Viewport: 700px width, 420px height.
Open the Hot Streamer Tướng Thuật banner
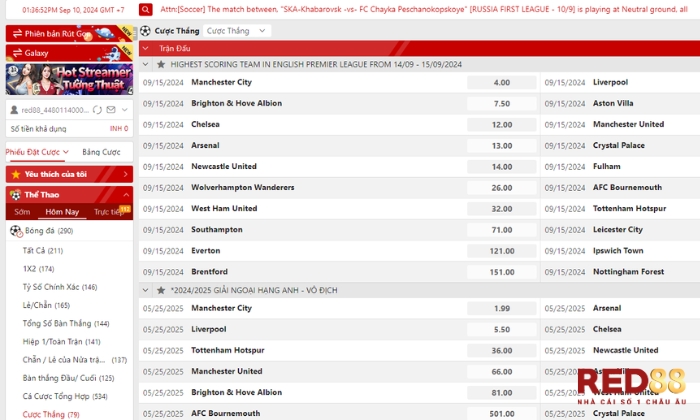[x=69, y=79]
